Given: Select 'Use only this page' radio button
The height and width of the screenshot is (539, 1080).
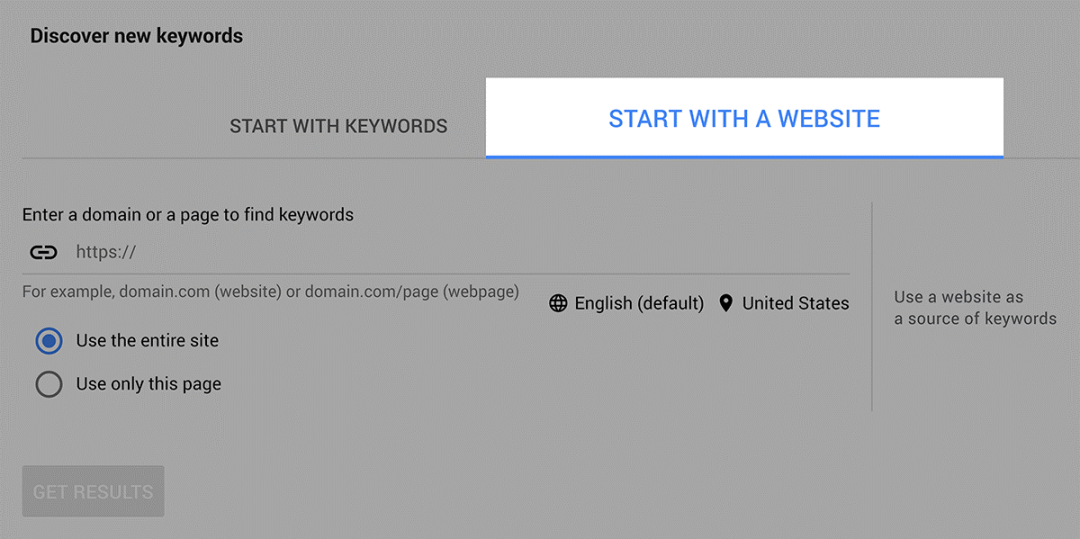Looking at the screenshot, I should (49, 384).
